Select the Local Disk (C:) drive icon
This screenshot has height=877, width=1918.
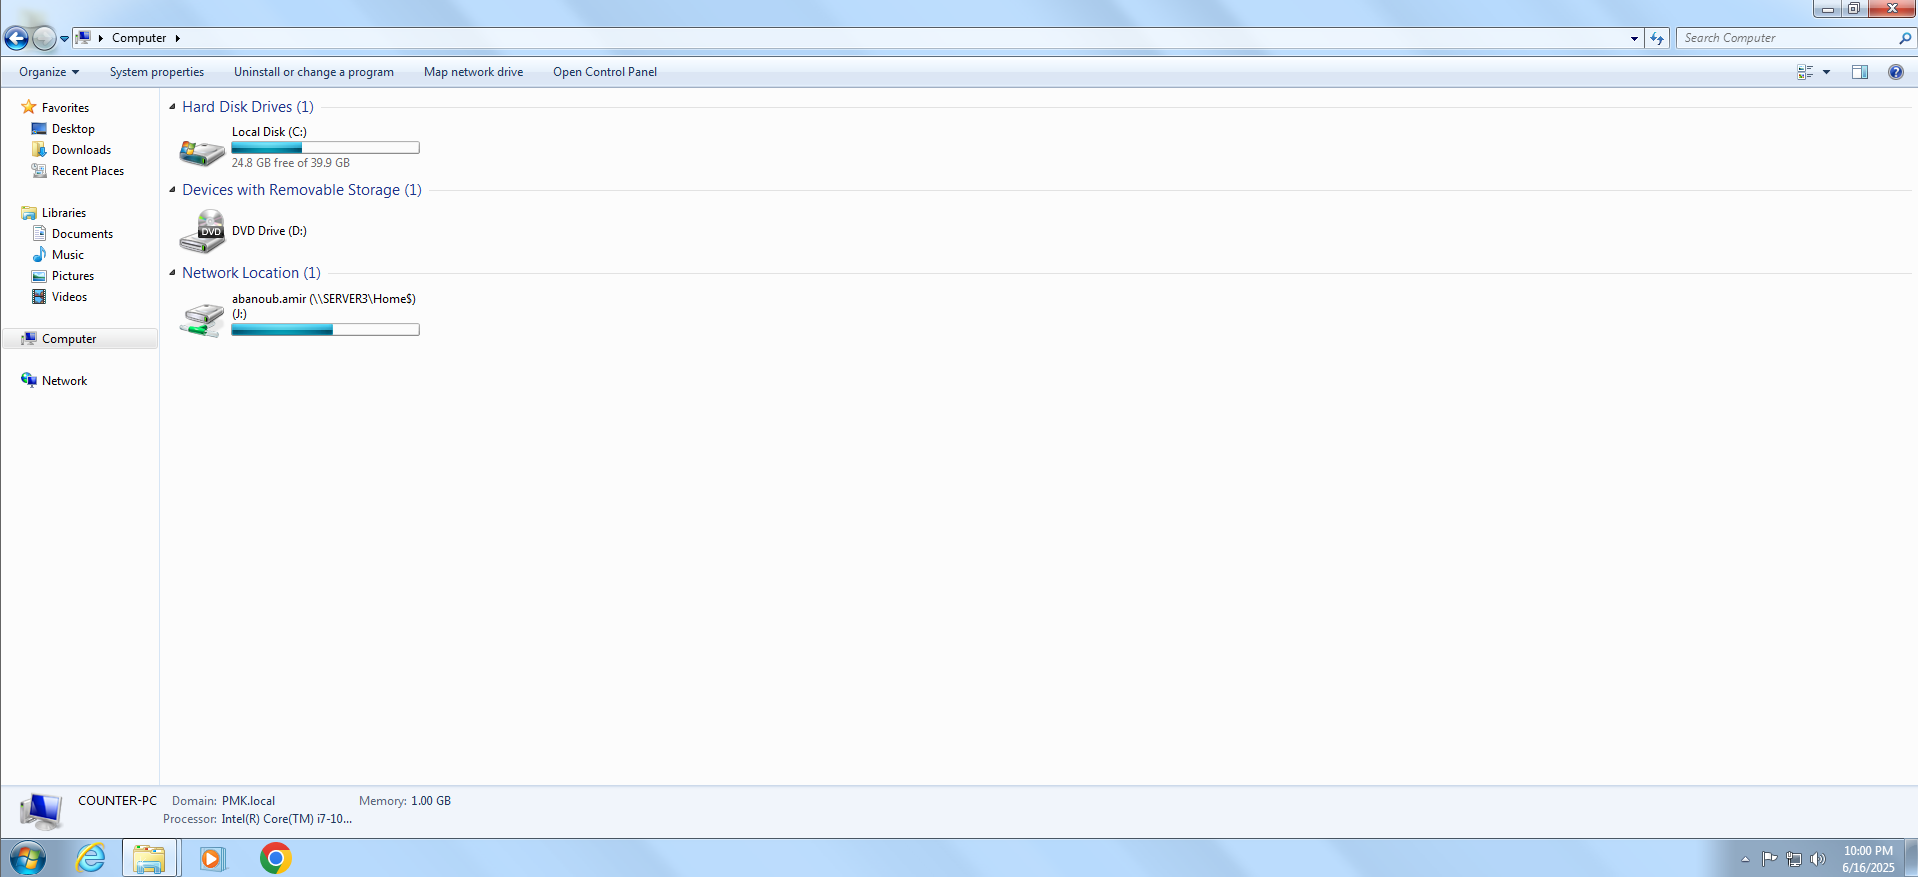(x=202, y=151)
